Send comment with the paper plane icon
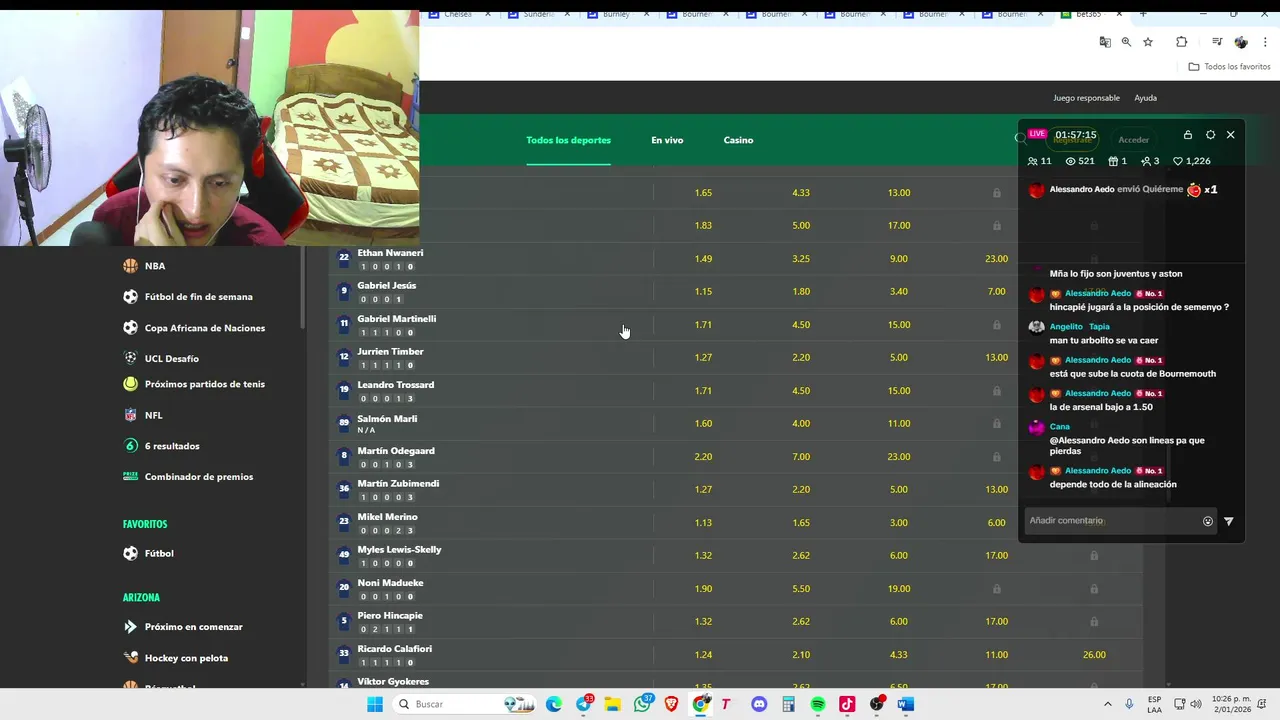 (1229, 521)
